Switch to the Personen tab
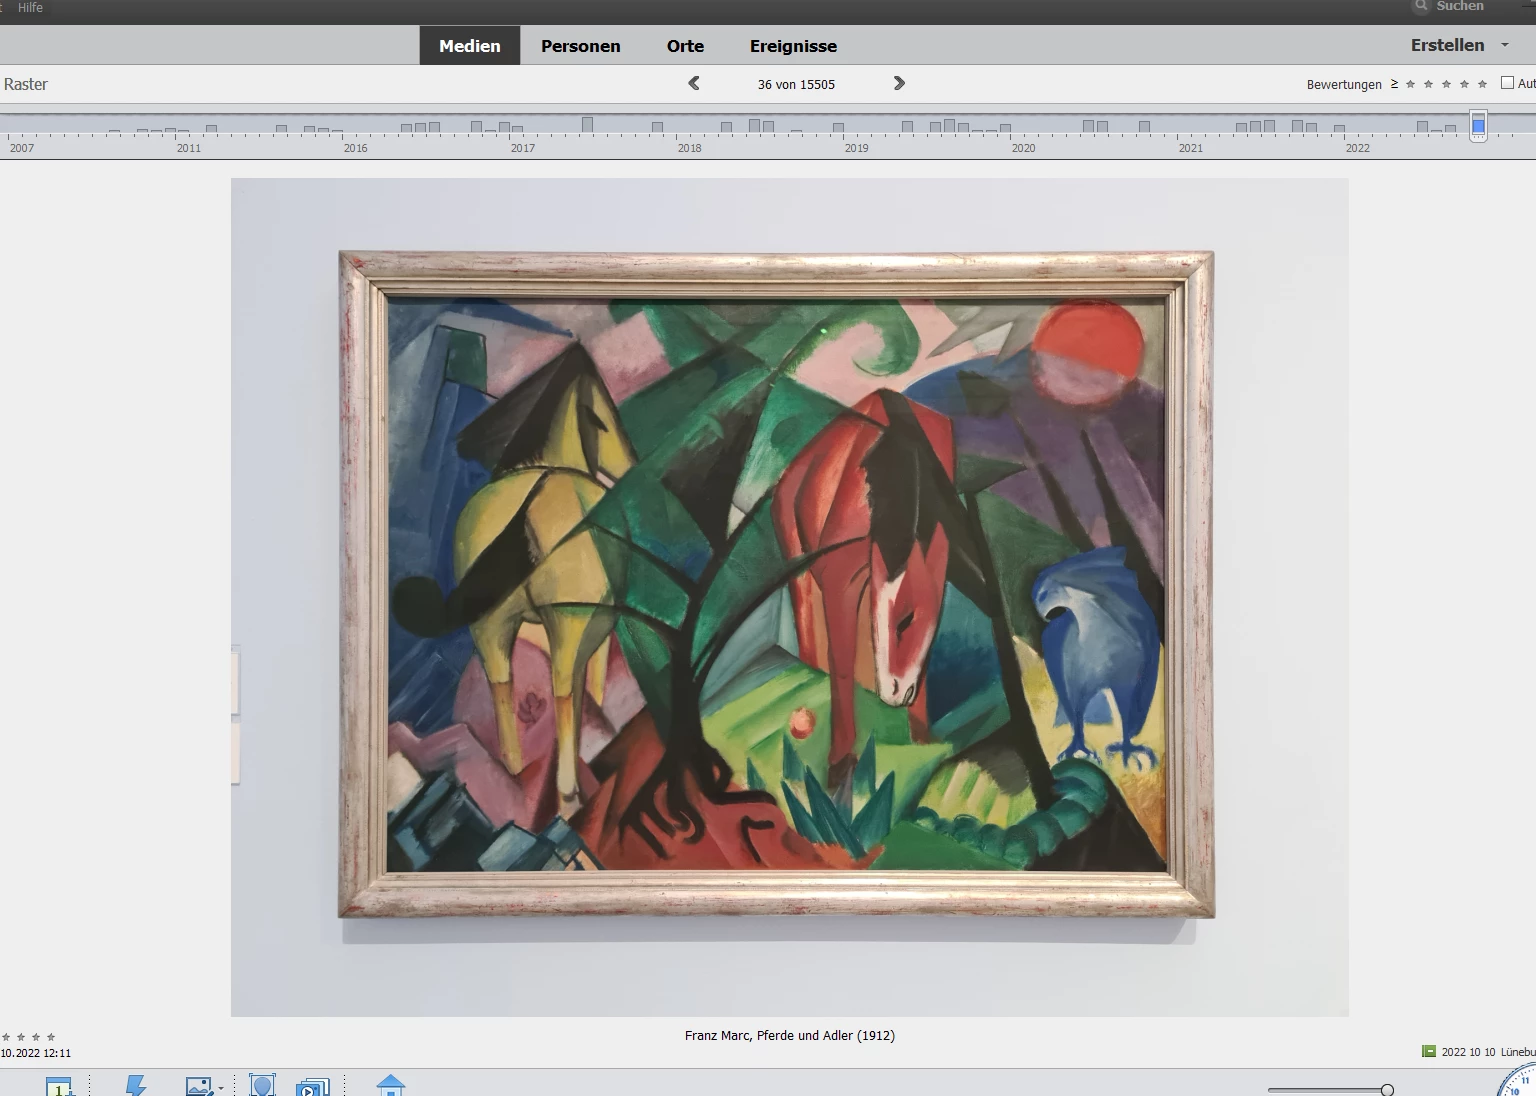This screenshot has height=1096, width=1536. 580,46
